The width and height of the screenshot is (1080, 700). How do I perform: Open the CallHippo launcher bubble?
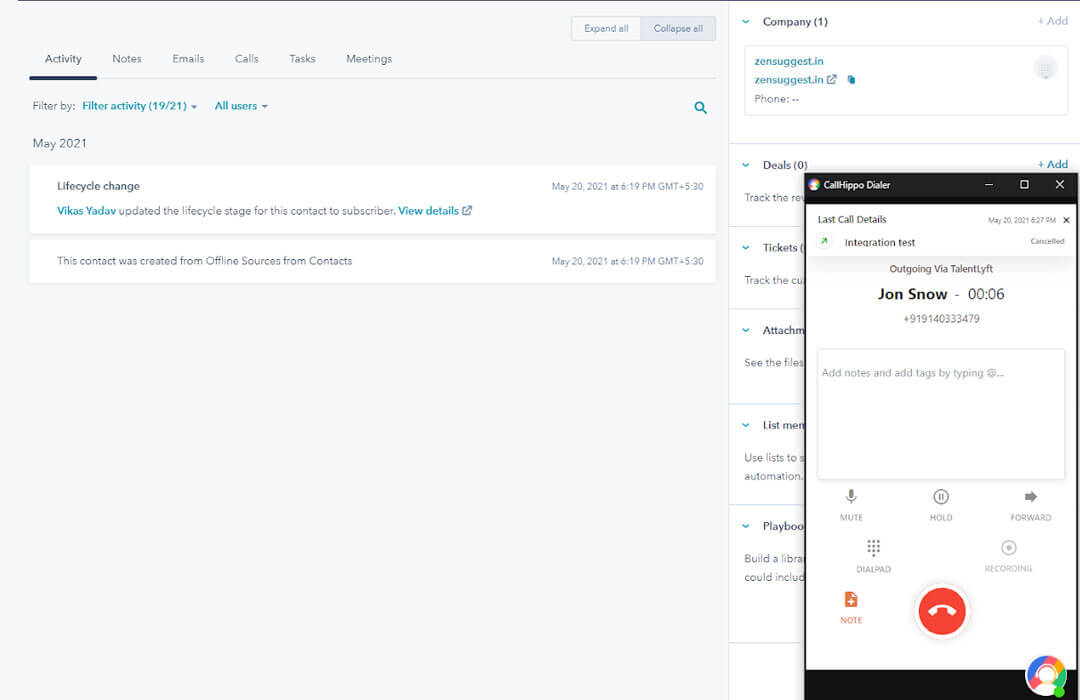tap(1046, 675)
